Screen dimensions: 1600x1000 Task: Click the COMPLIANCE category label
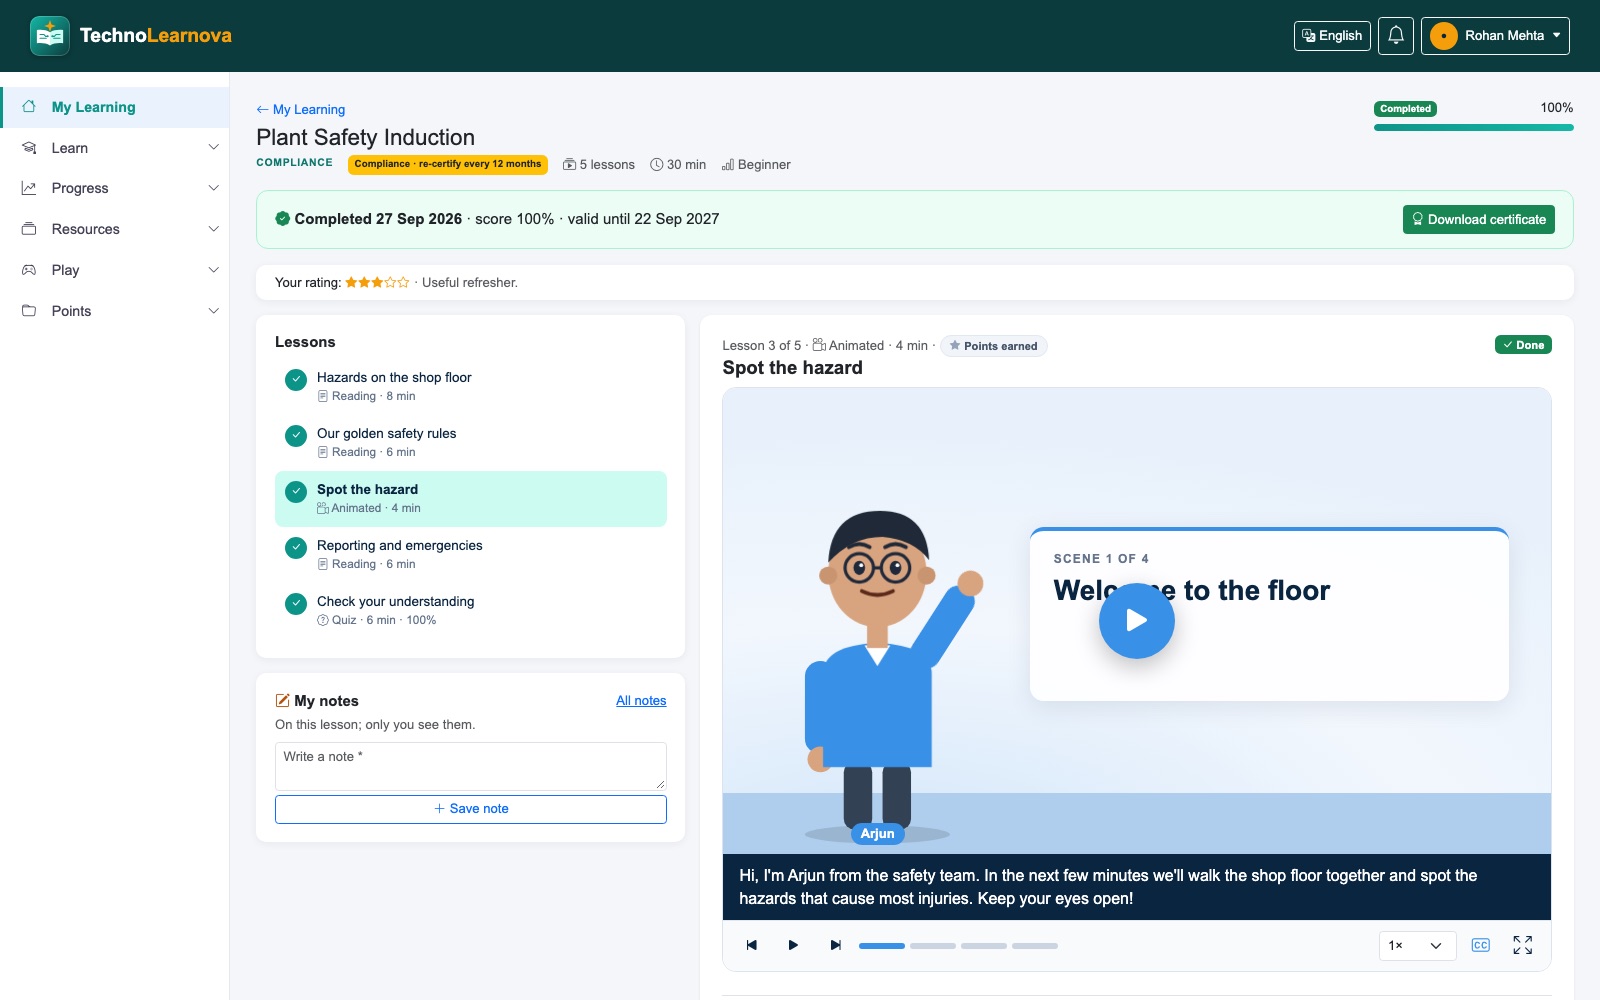294,163
